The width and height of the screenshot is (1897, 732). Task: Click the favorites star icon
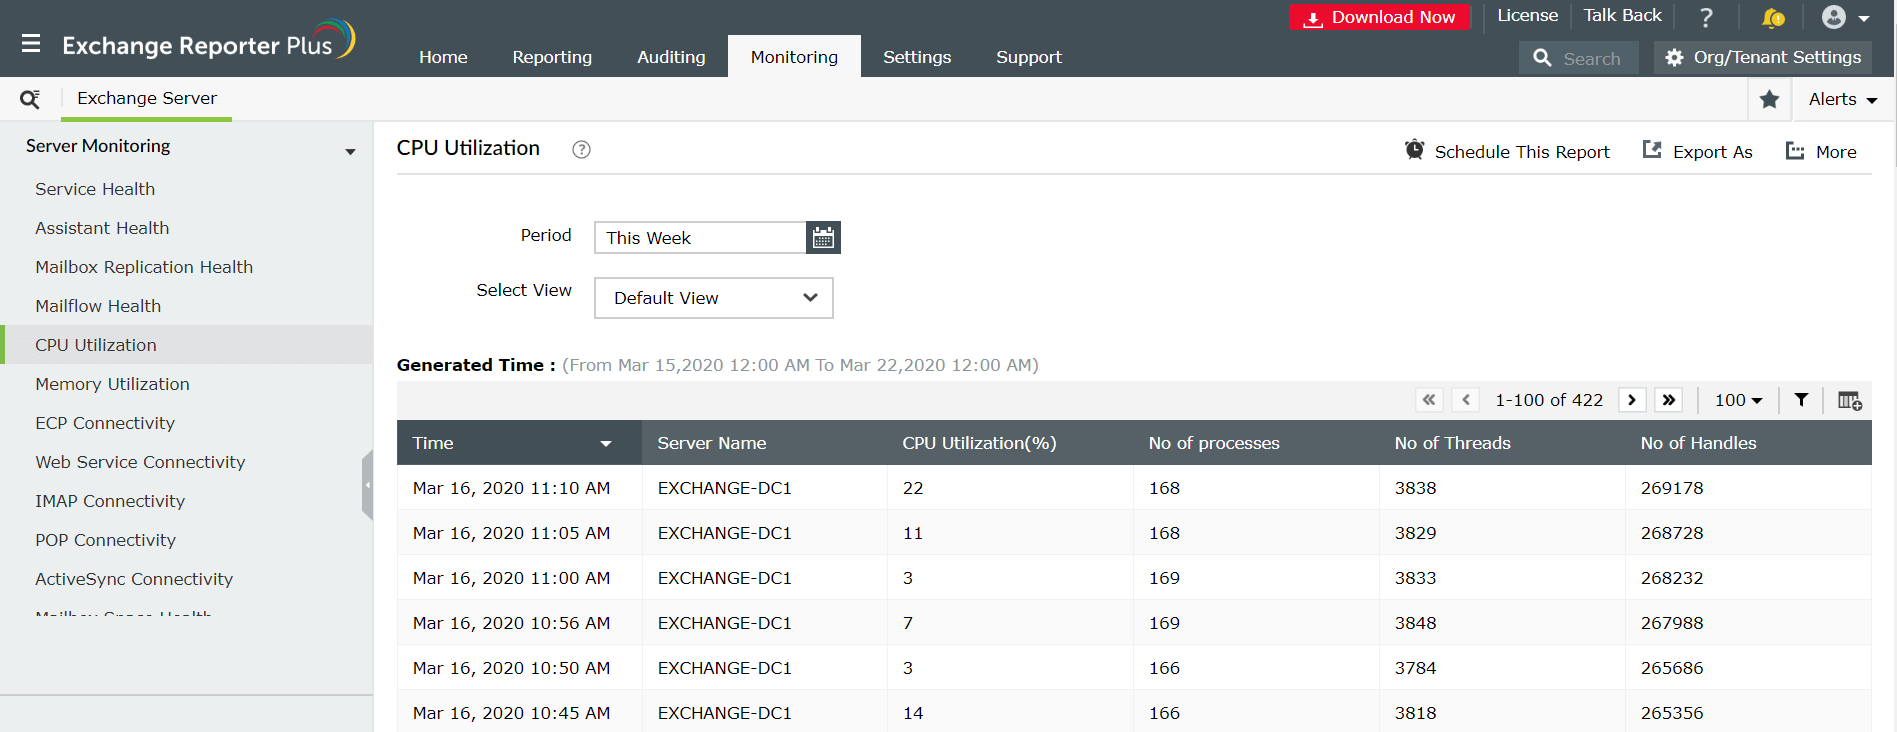click(1769, 99)
